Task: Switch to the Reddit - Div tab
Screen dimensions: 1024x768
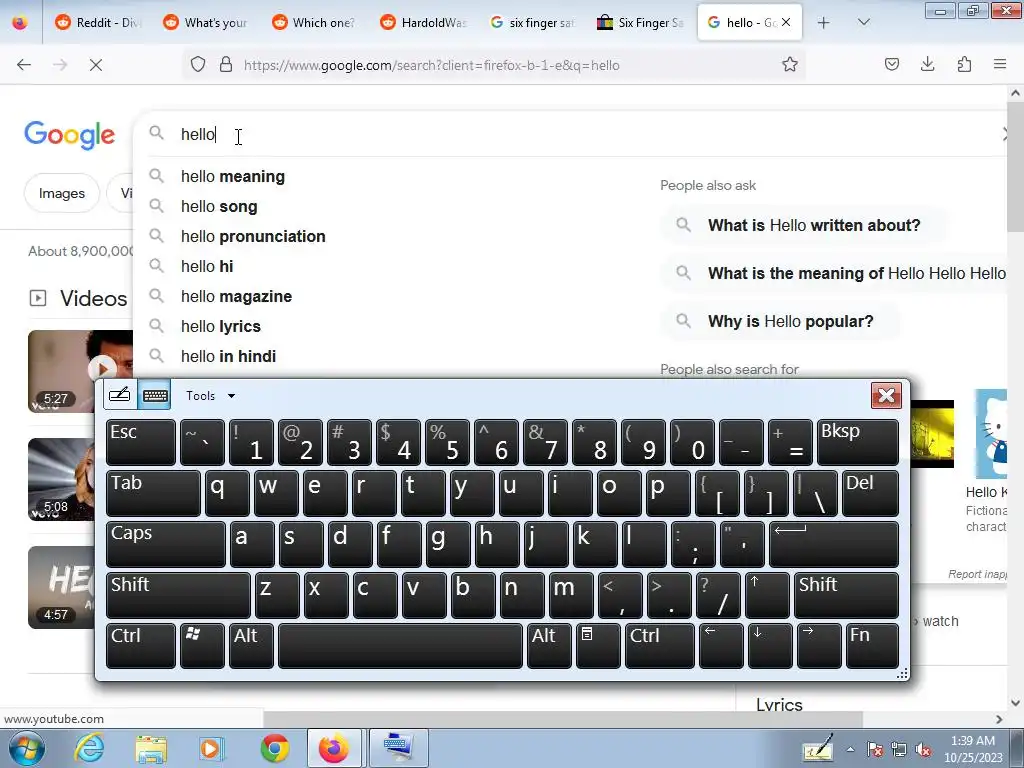Action: (x=98, y=22)
